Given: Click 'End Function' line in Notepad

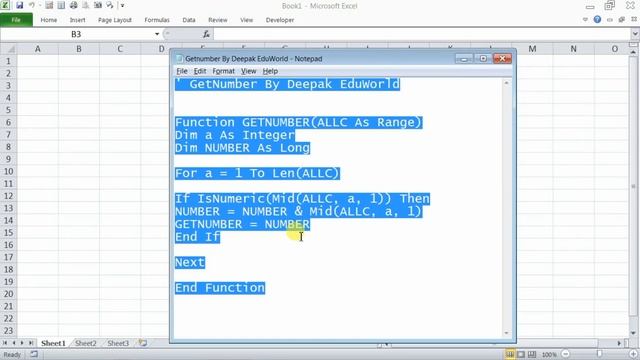Looking at the screenshot, I should click(x=220, y=288).
